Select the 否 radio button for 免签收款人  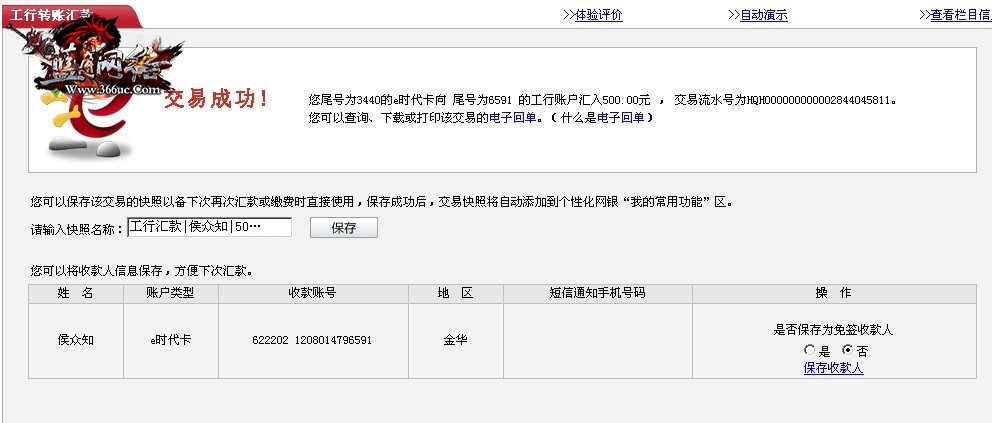click(x=848, y=351)
